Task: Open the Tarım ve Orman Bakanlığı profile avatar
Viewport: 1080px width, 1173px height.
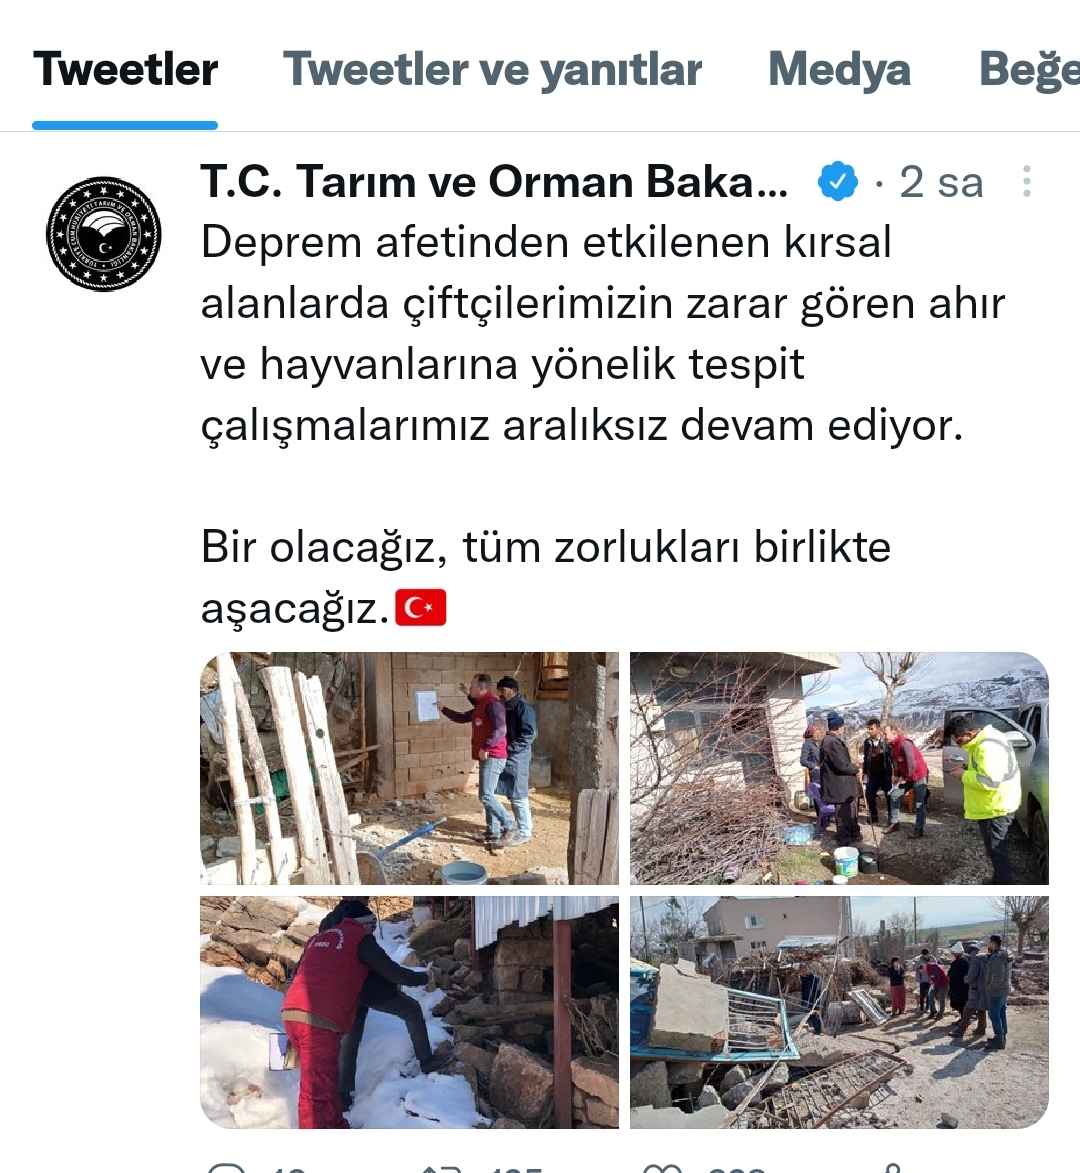Action: 103,233
